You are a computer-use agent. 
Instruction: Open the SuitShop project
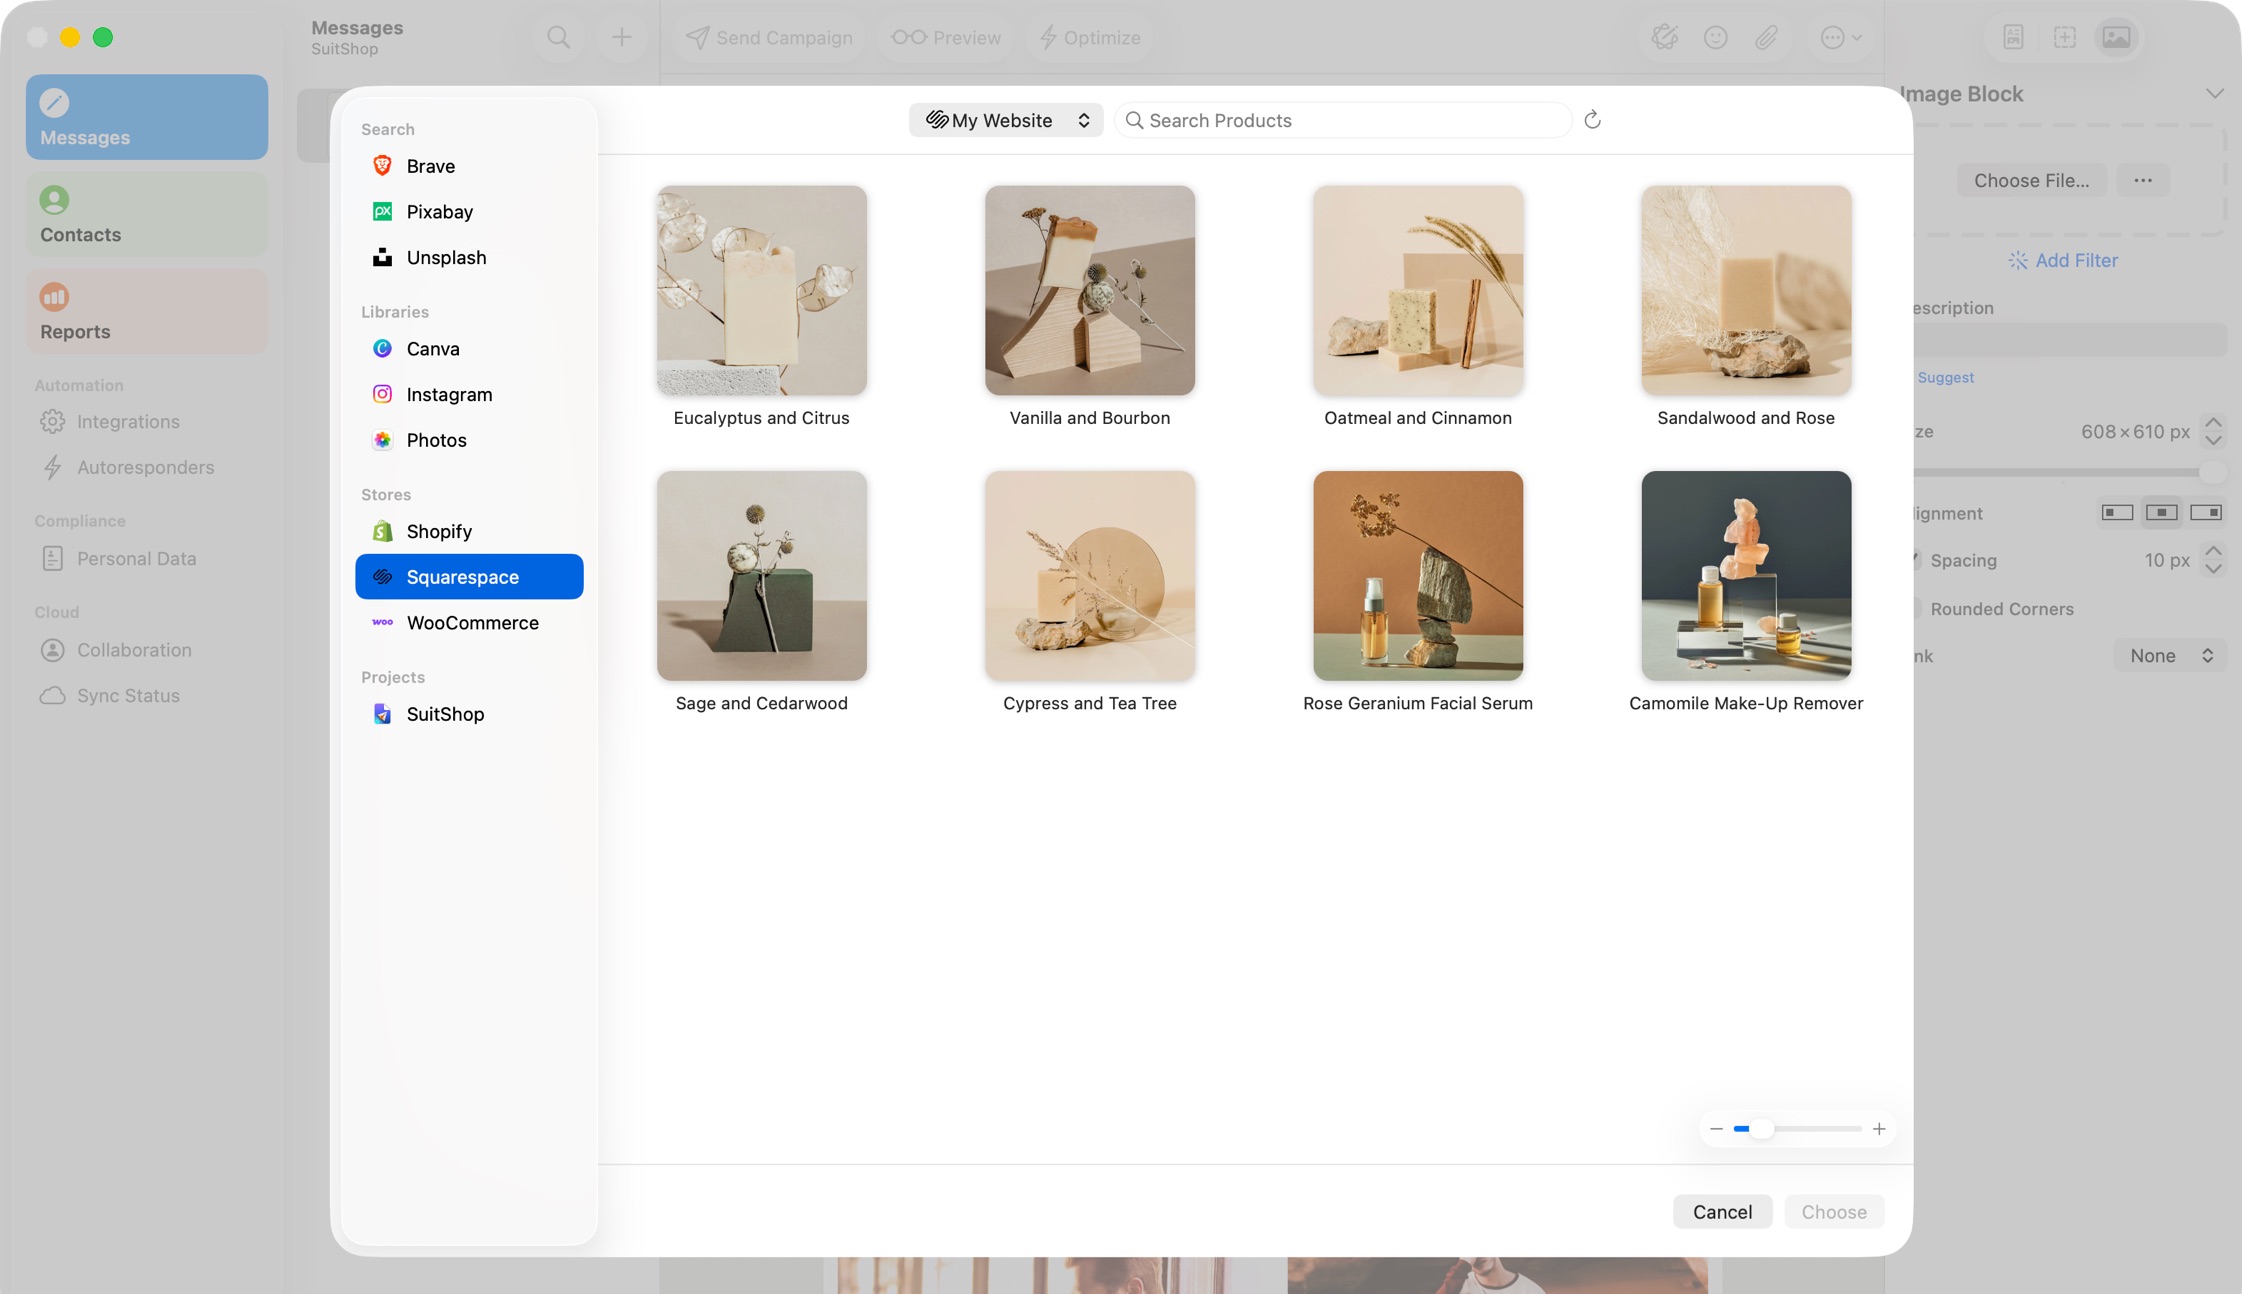445,714
